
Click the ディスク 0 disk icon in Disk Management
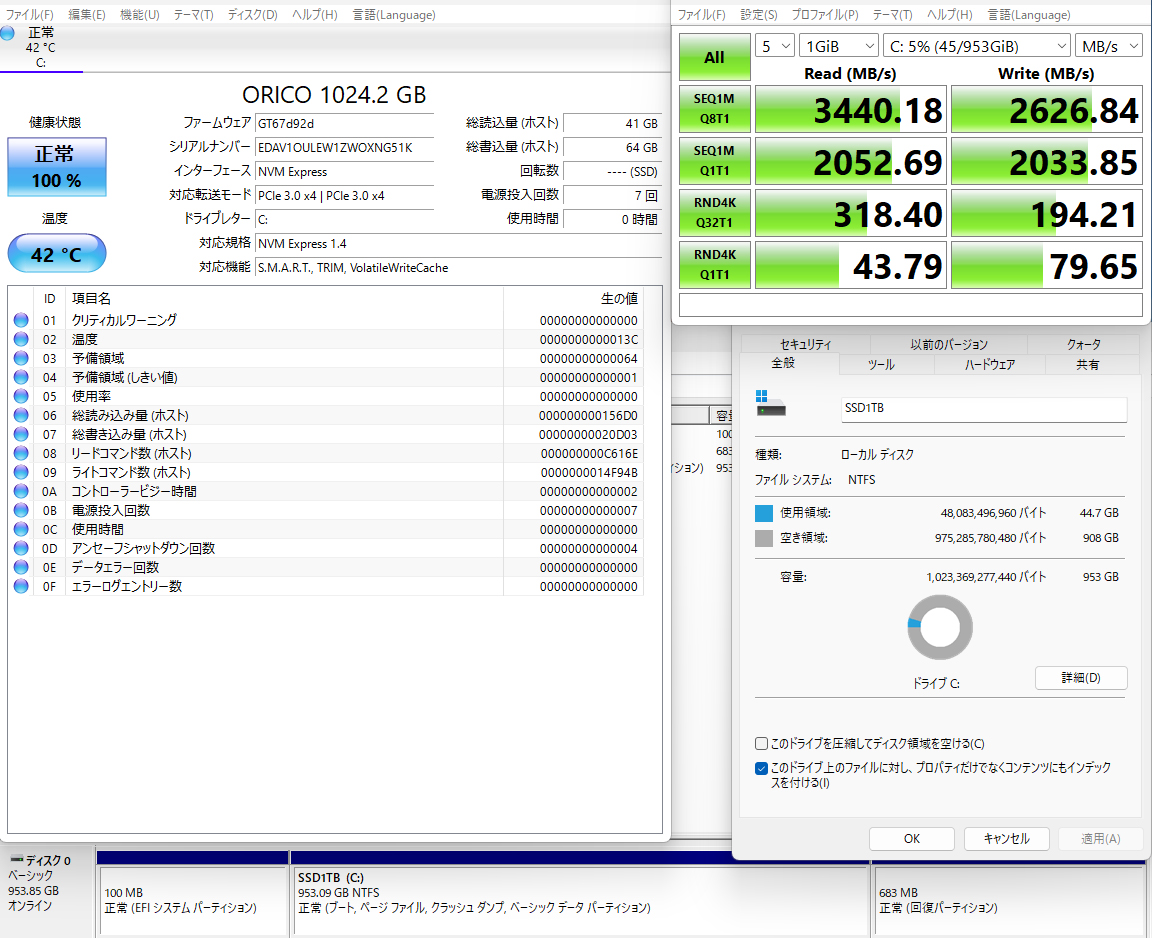tap(16, 860)
